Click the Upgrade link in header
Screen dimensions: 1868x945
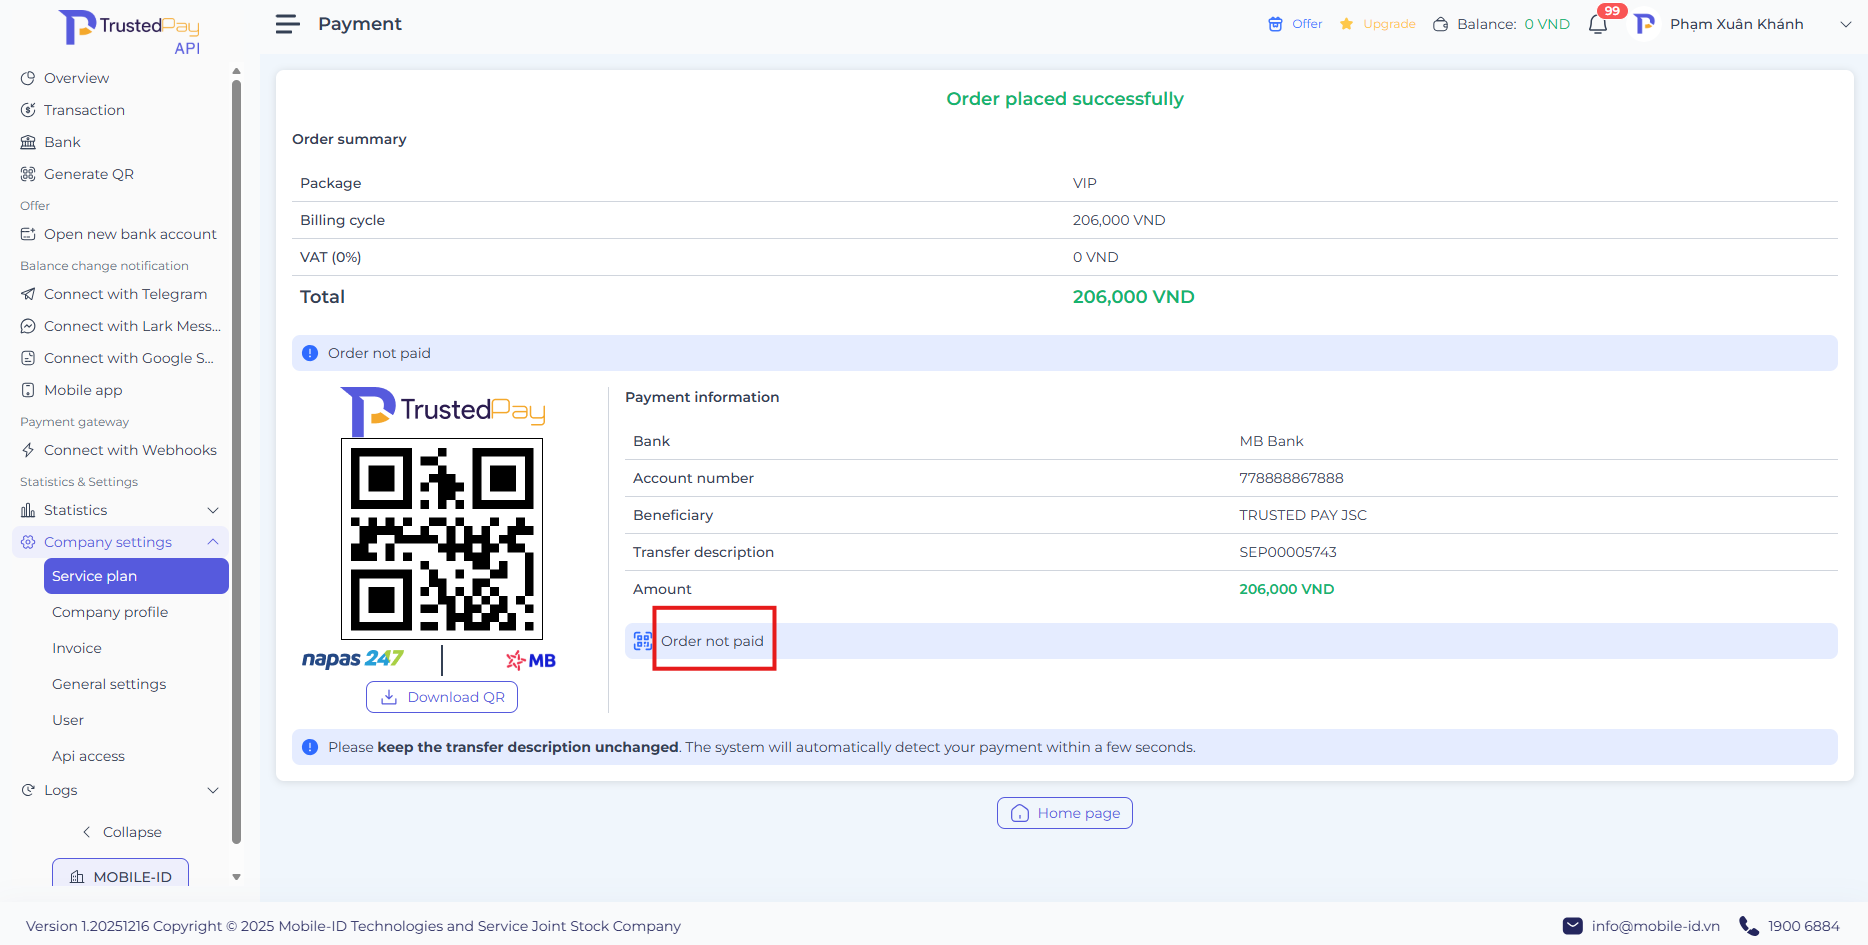pos(1389,24)
